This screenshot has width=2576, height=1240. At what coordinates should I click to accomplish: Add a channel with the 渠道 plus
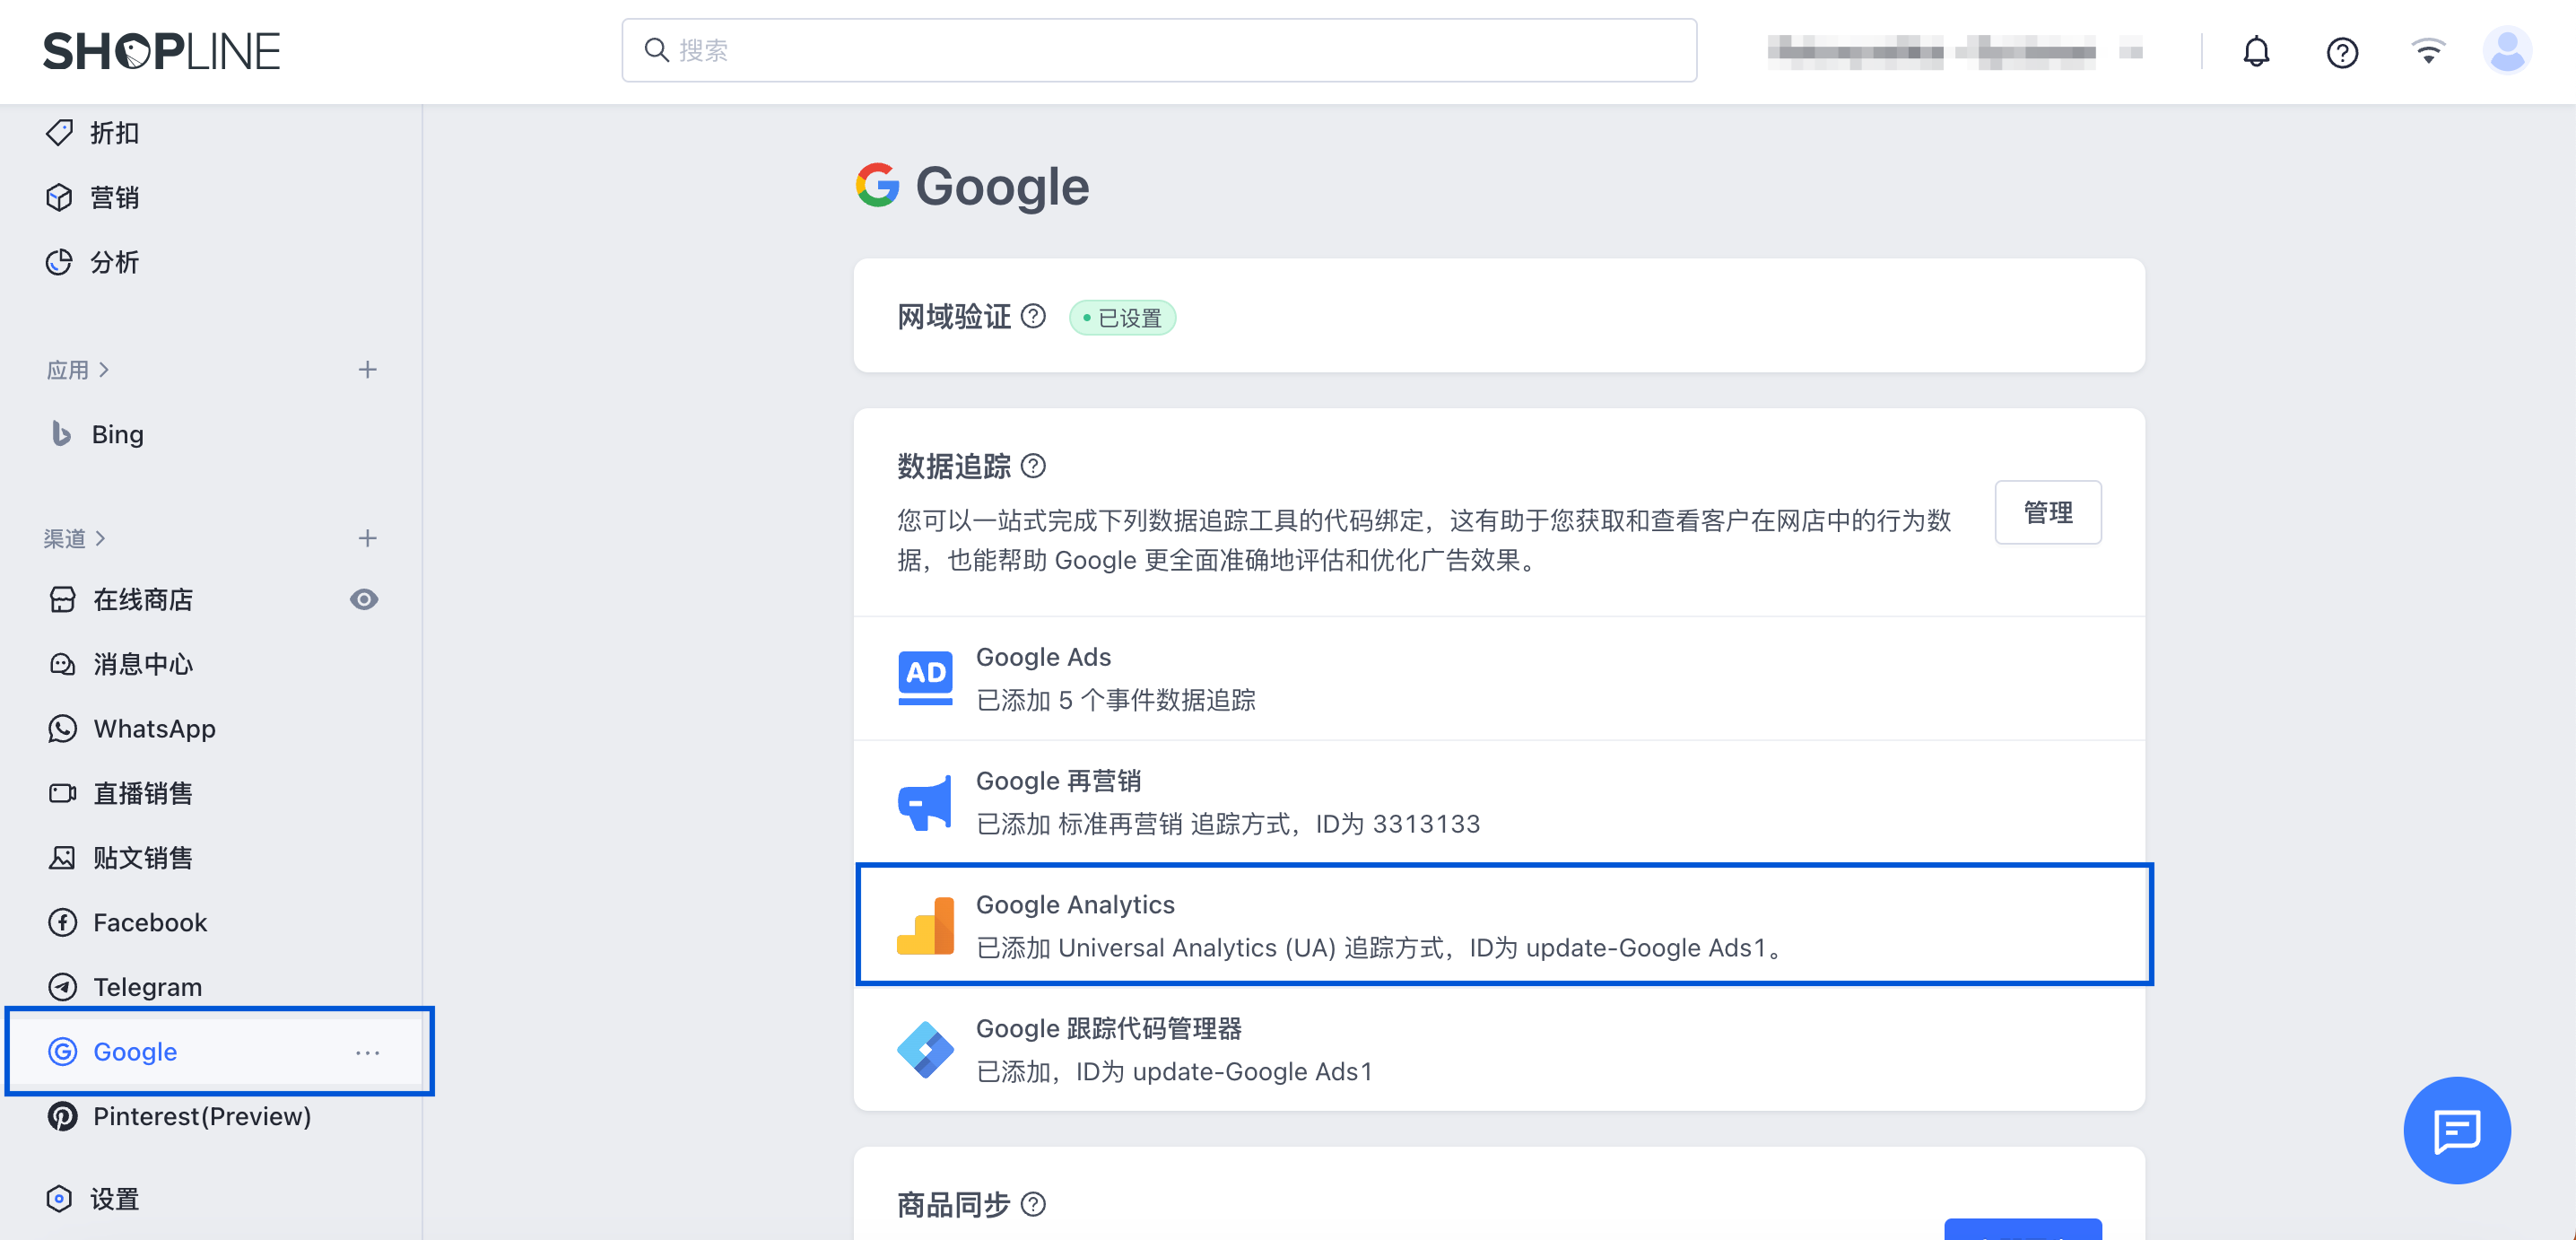coord(368,538)
